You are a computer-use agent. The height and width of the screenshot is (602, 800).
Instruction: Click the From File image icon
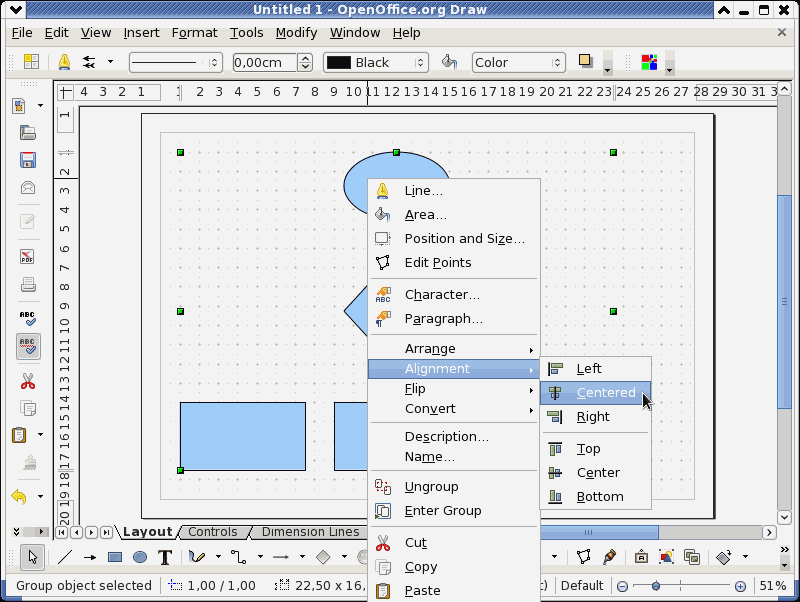coord(666,557)
